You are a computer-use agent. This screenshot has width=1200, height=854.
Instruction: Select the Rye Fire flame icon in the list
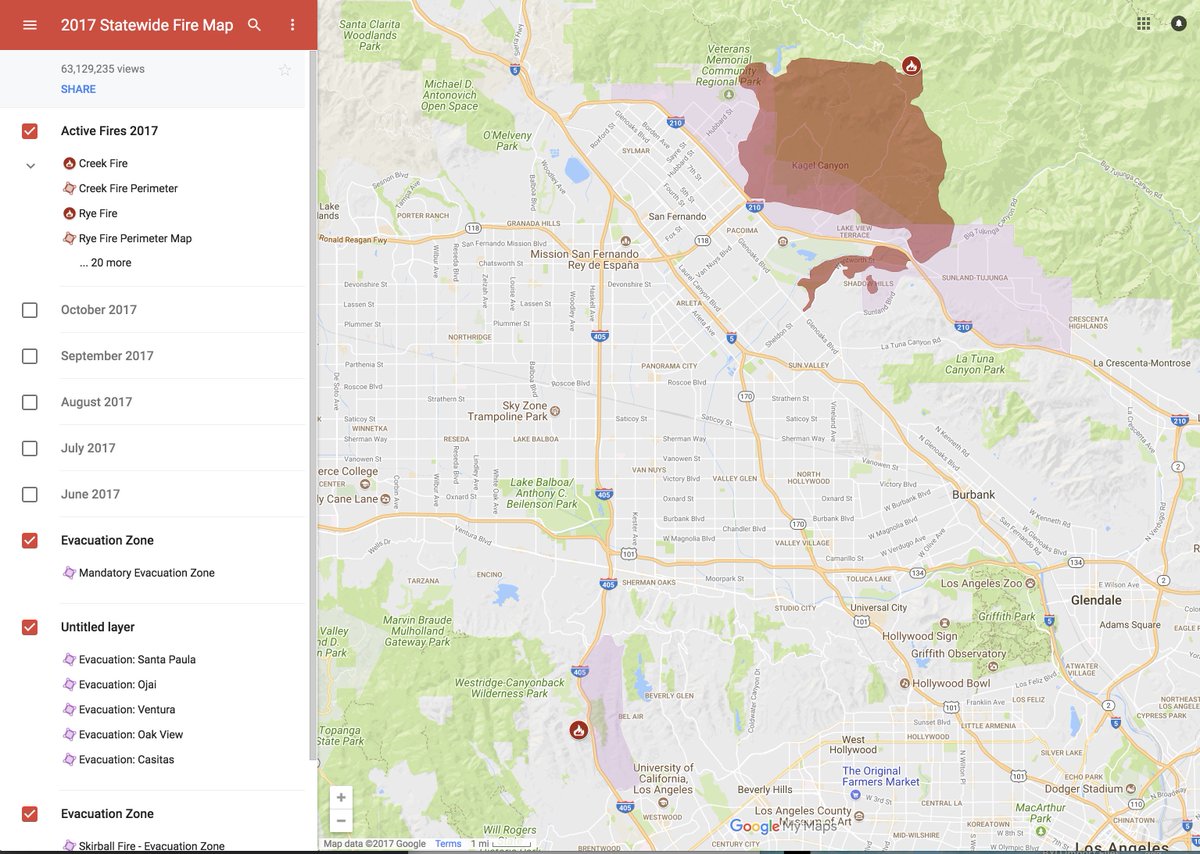click(x=69, y=213)
